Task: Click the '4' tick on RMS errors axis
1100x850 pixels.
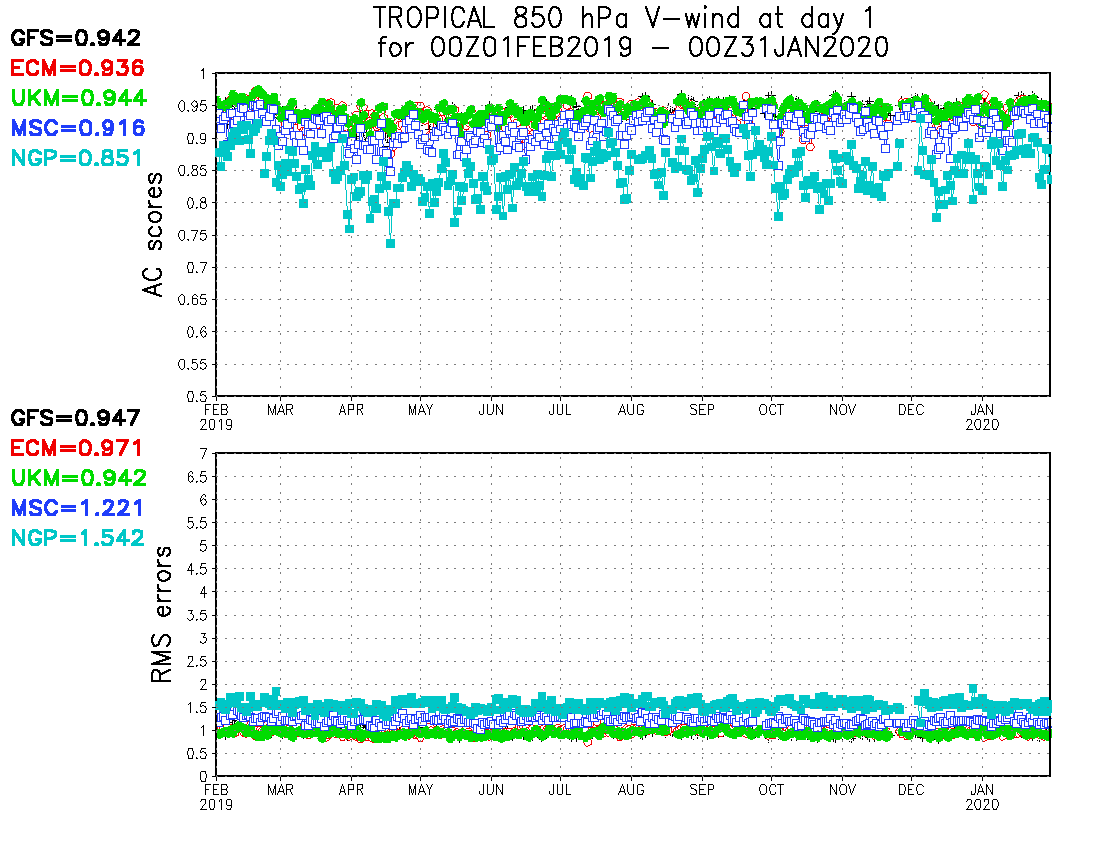Action: pos(203,593)
